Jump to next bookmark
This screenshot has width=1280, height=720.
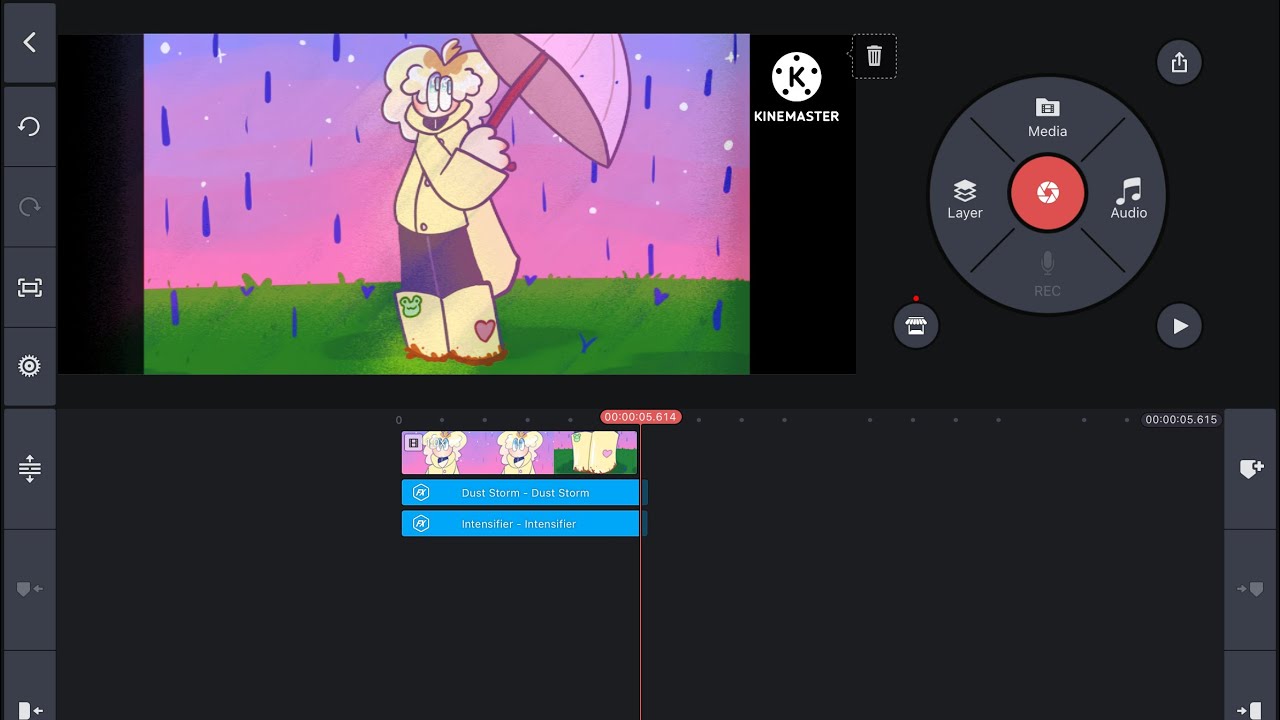tap(1251, 590)
